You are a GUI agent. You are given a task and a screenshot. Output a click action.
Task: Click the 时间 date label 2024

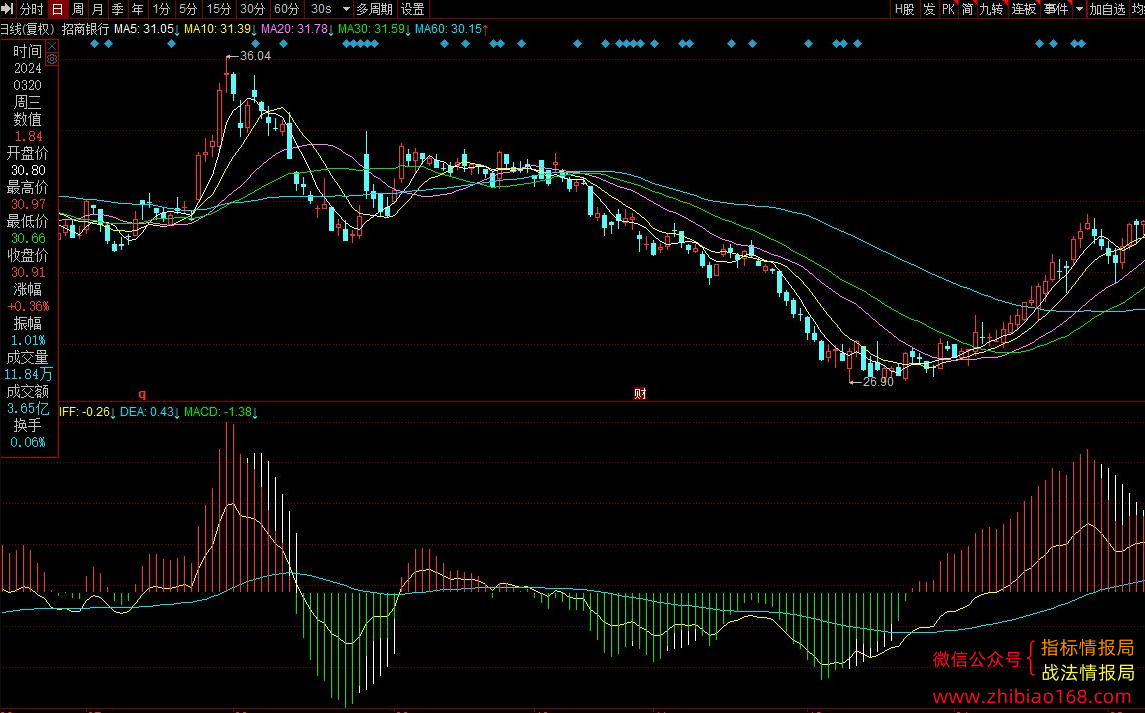[28, 69]
